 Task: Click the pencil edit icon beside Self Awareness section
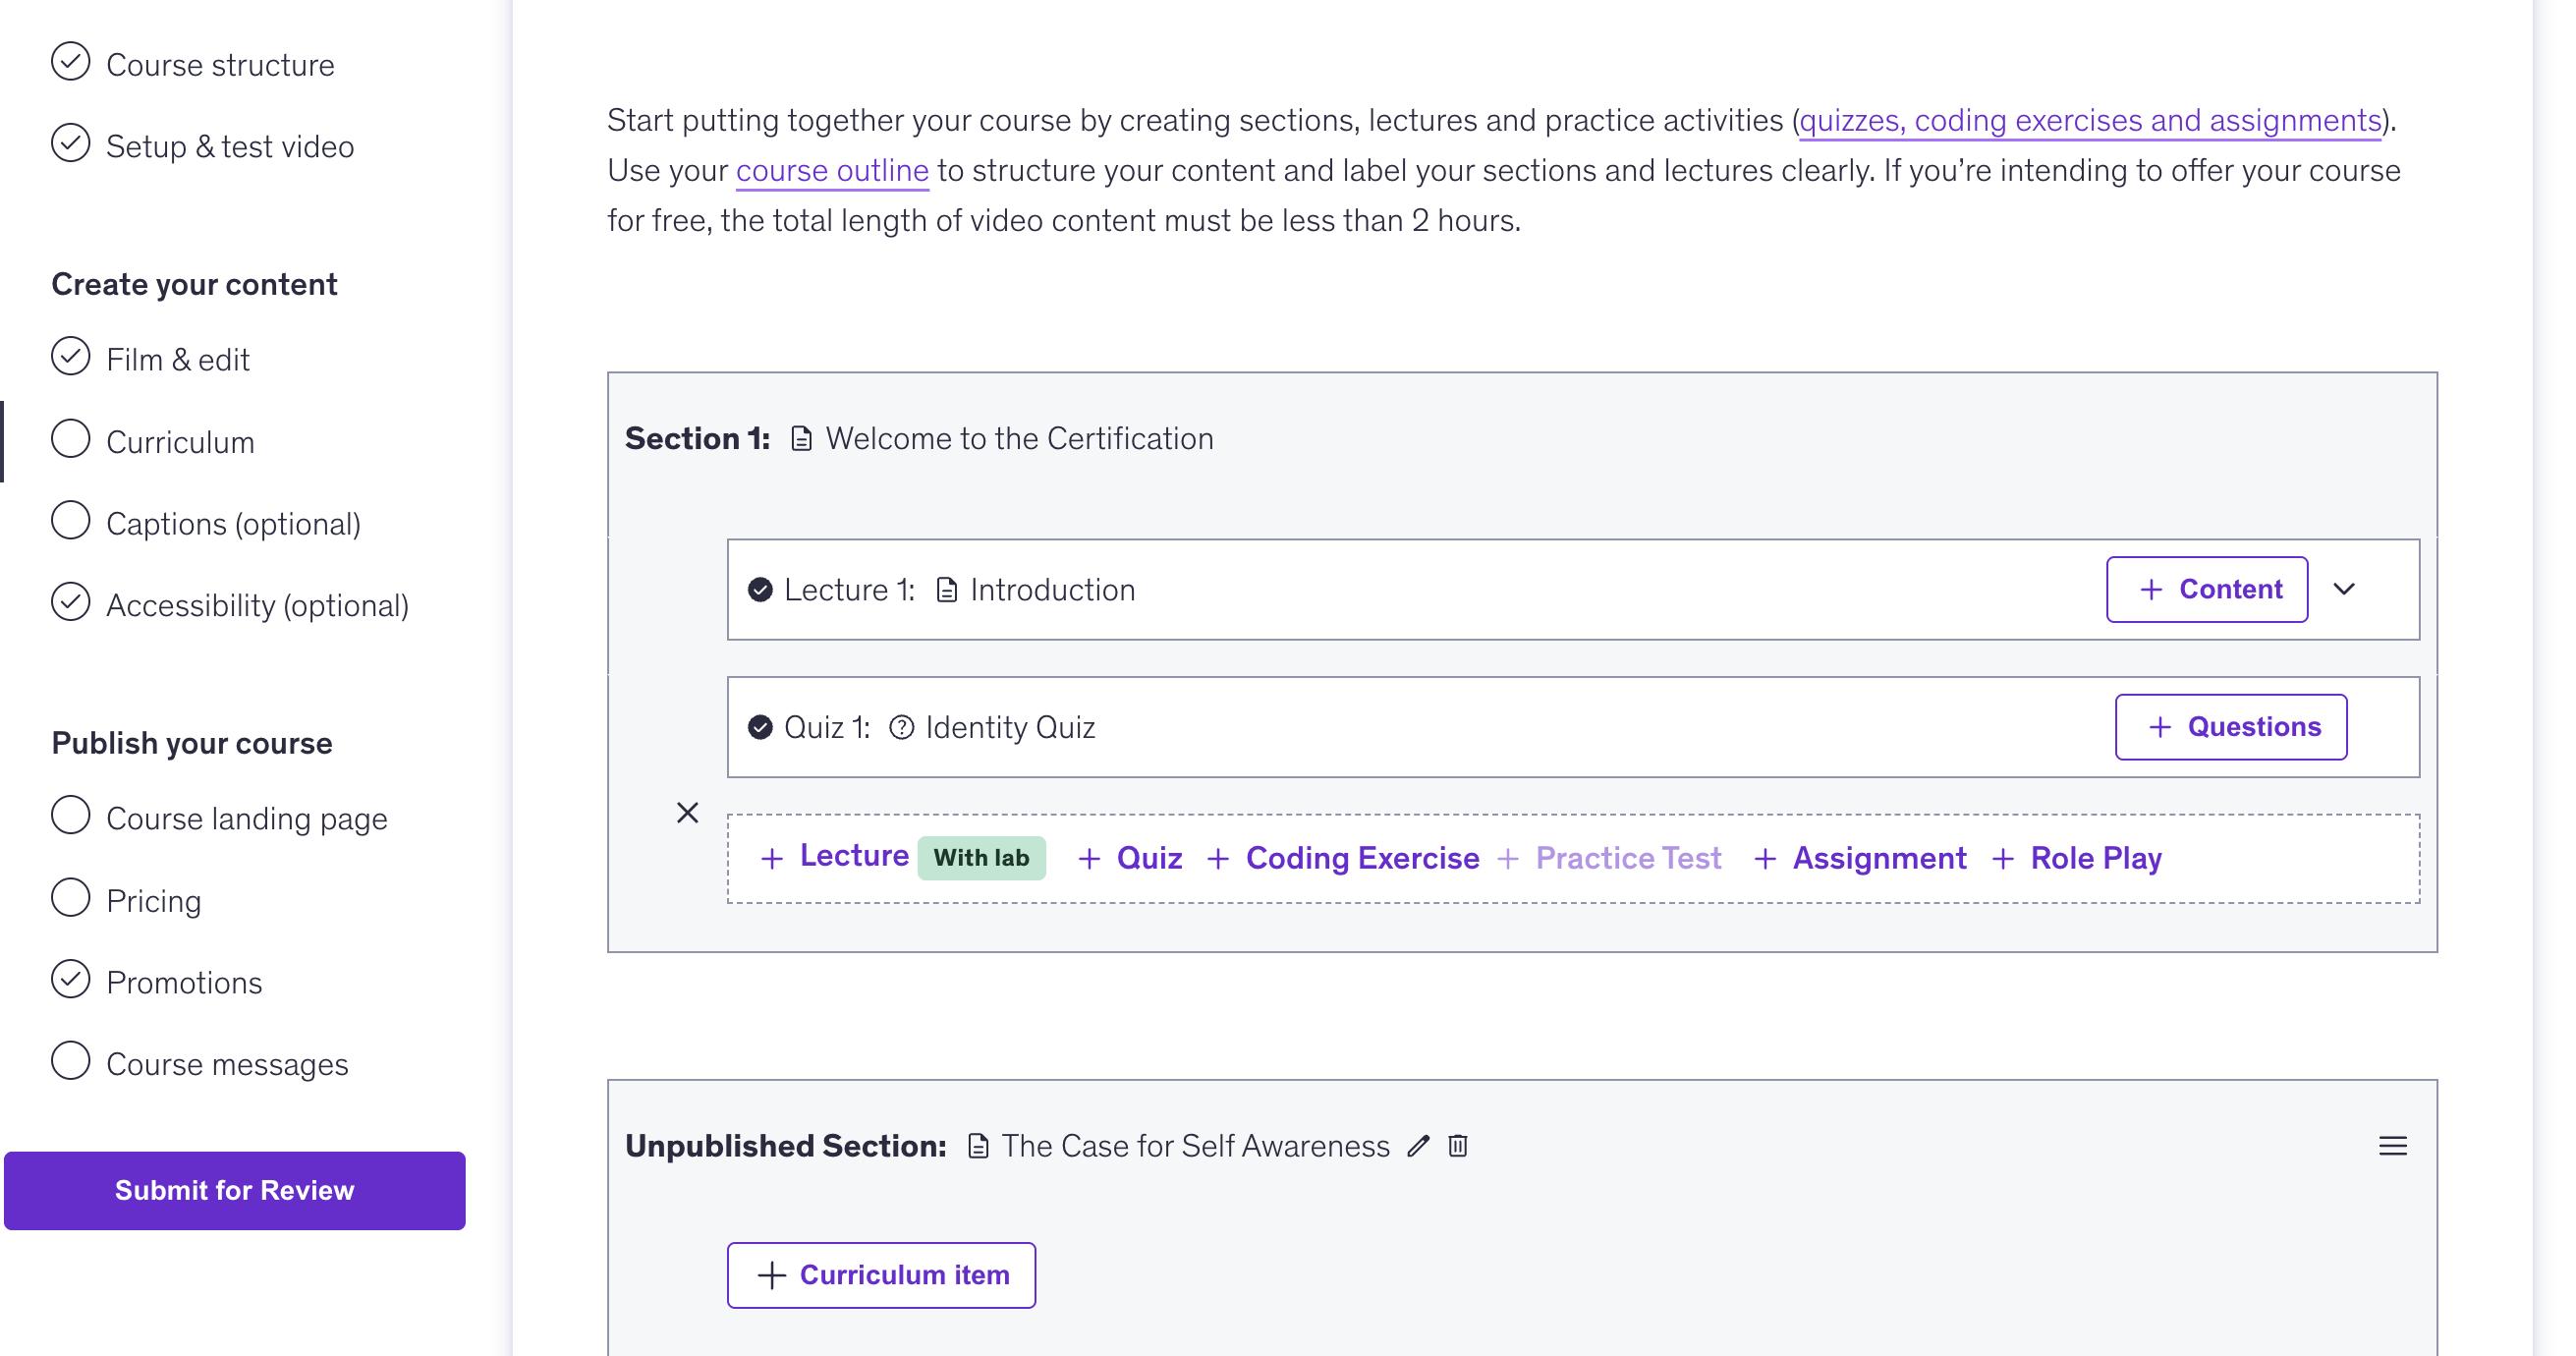pyautogui.click(x=1418, y=1146)
